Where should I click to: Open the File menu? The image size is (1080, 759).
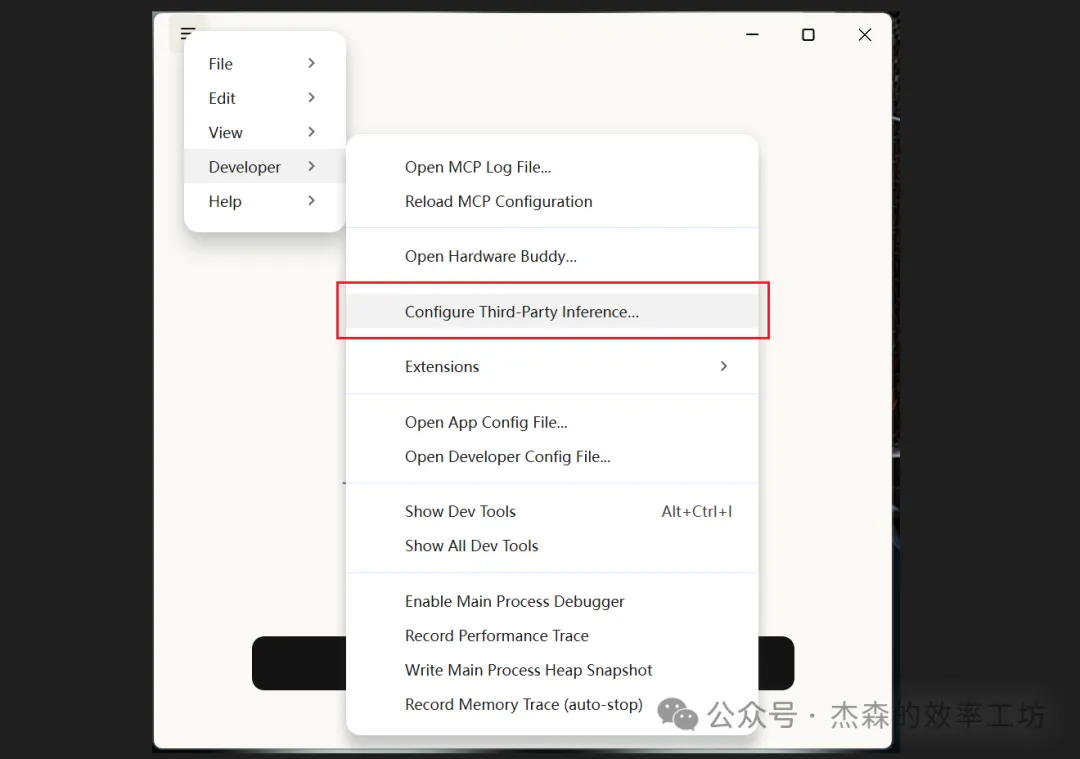click(221, 64)
